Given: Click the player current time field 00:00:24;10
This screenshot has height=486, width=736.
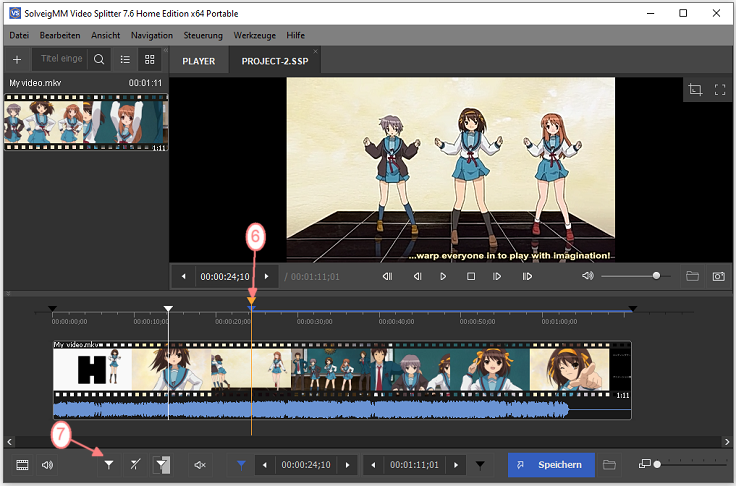Looking at the screenshot, I should (x=225, y=277).
